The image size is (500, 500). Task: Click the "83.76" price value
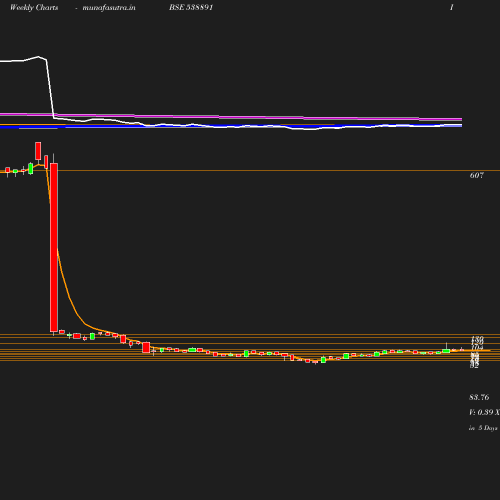(x=479, y=397)
